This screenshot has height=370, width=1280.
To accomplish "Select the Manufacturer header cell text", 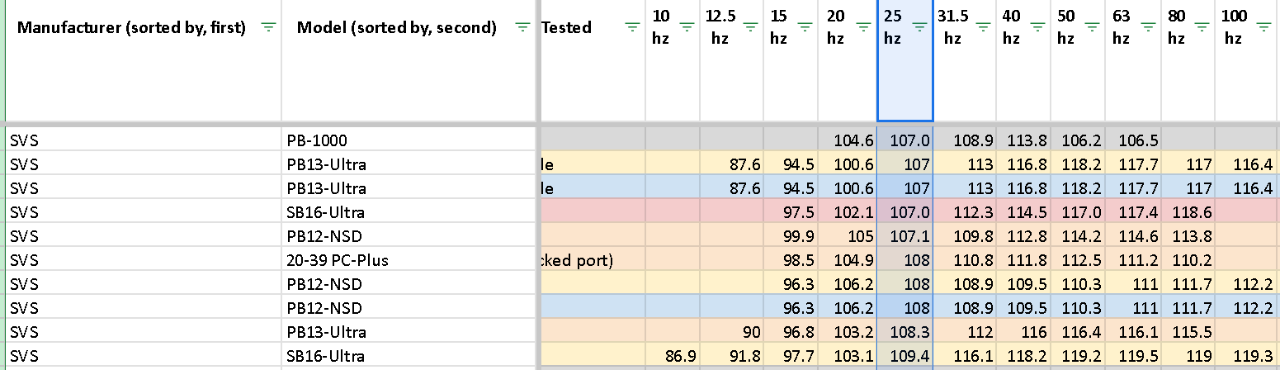I will [x=131, y=28].
